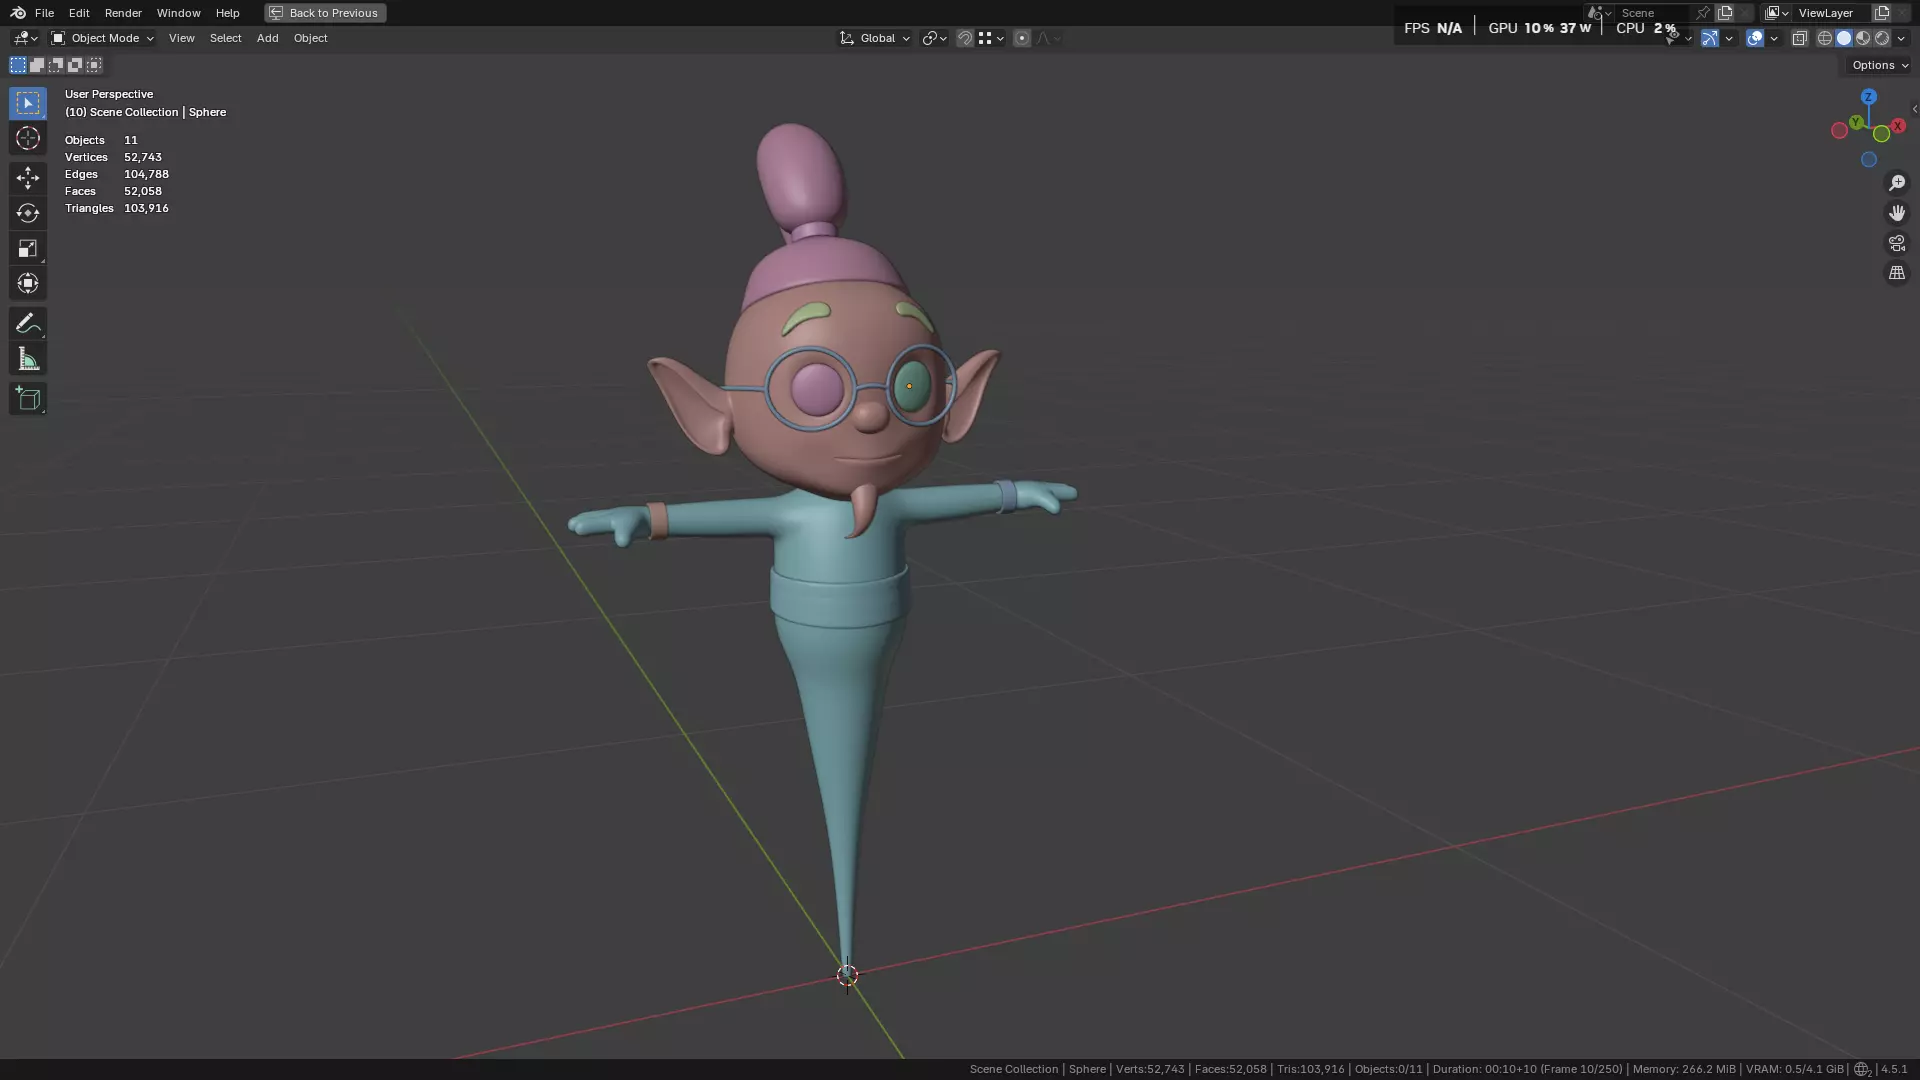1920x1080 pixels.
Task: Toggle the camera view icon
Action: [x=1897, y=243]
